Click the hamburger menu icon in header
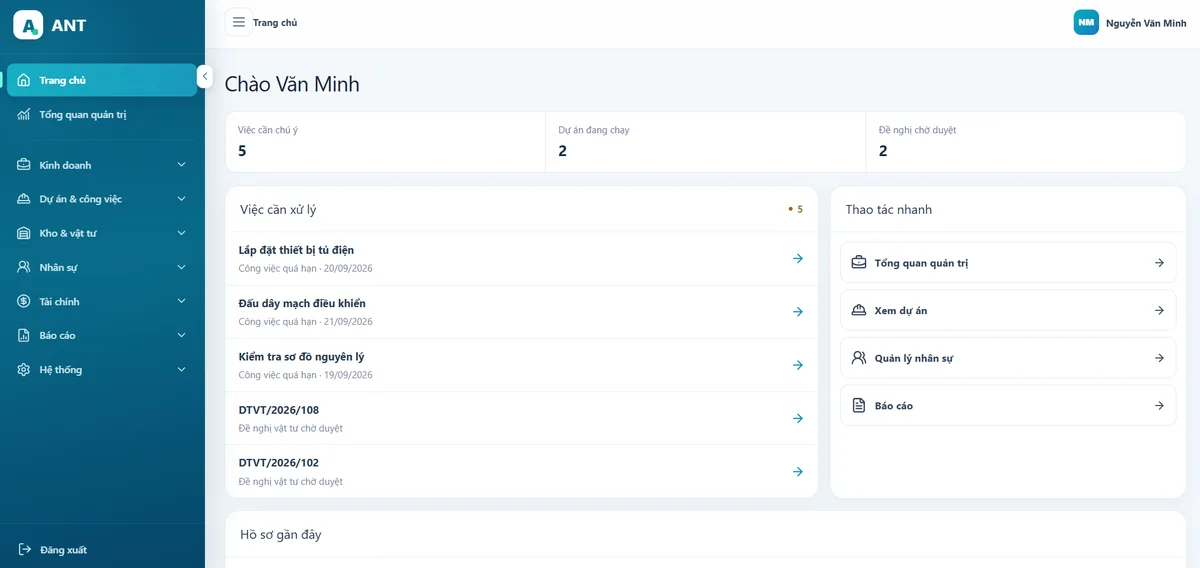1200x568 pixels. (238, 22)
